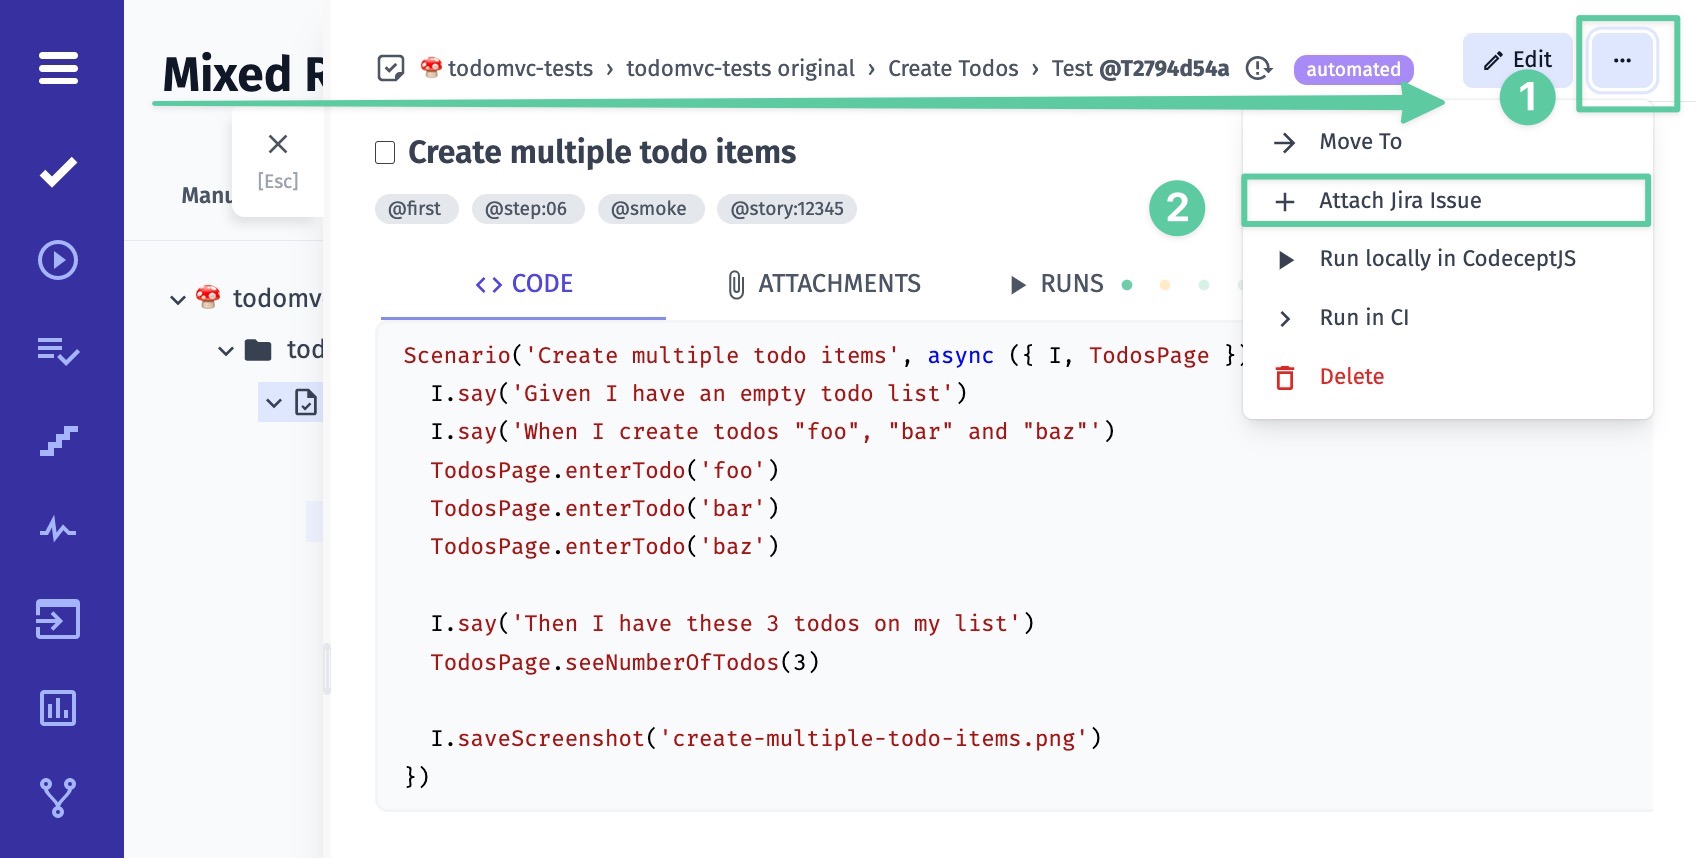Click the Edit button

click(1517, 60)
